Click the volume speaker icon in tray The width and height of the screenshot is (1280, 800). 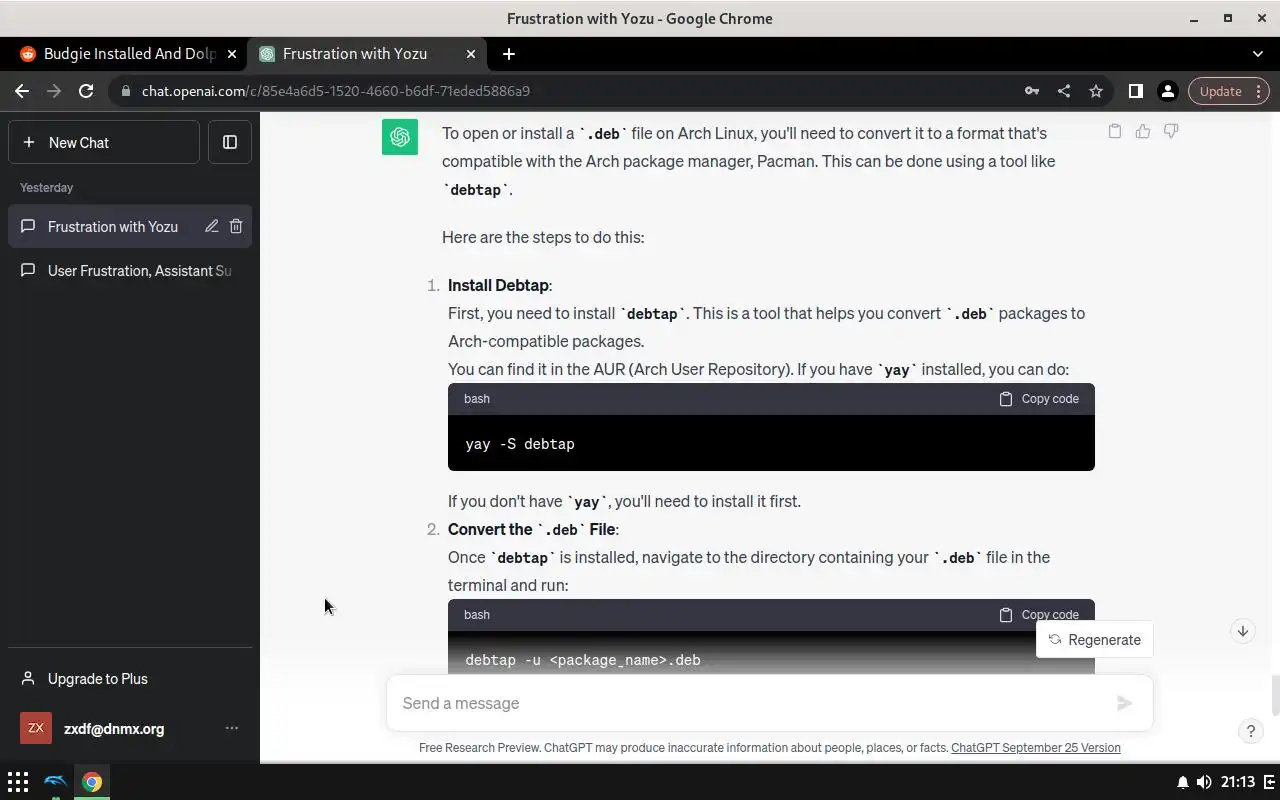coord(1204,782)
